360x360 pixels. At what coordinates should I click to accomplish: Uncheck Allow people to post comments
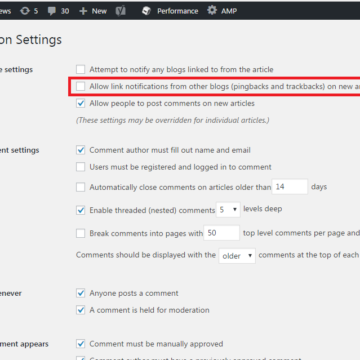tap(80, 103)
